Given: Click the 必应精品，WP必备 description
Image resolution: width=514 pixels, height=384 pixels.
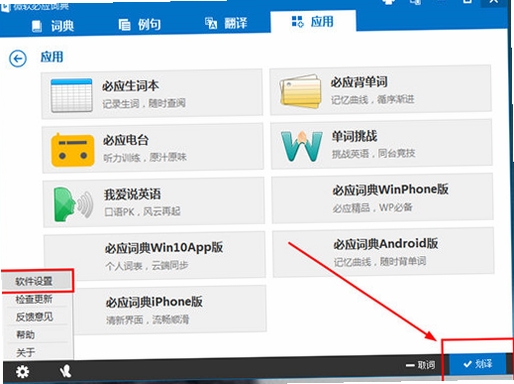Looking at the screenshot, I should pyautogui.click(x=372, y=208).
